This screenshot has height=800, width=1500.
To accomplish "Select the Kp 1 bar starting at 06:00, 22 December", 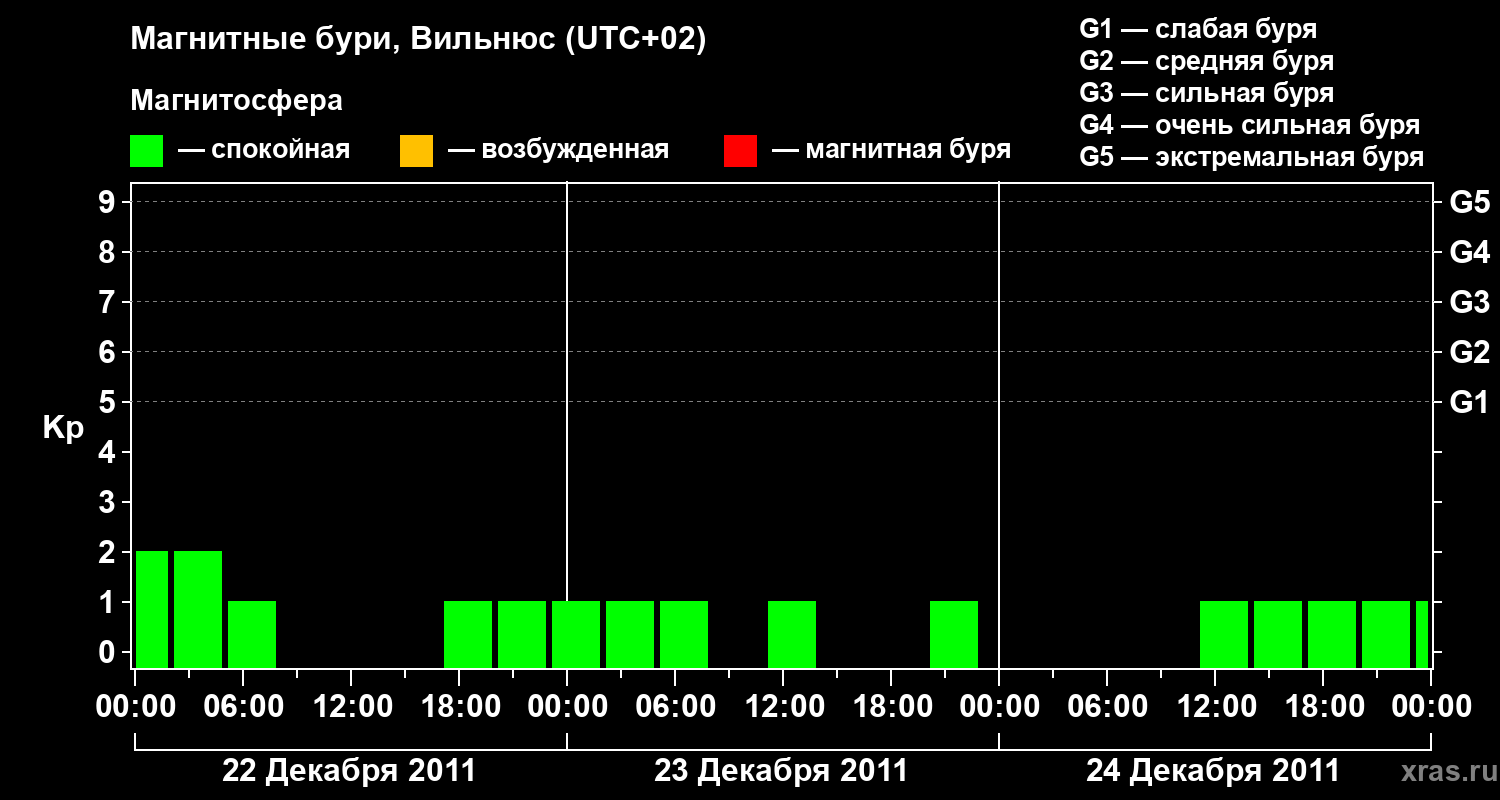I will coord(252,634).
